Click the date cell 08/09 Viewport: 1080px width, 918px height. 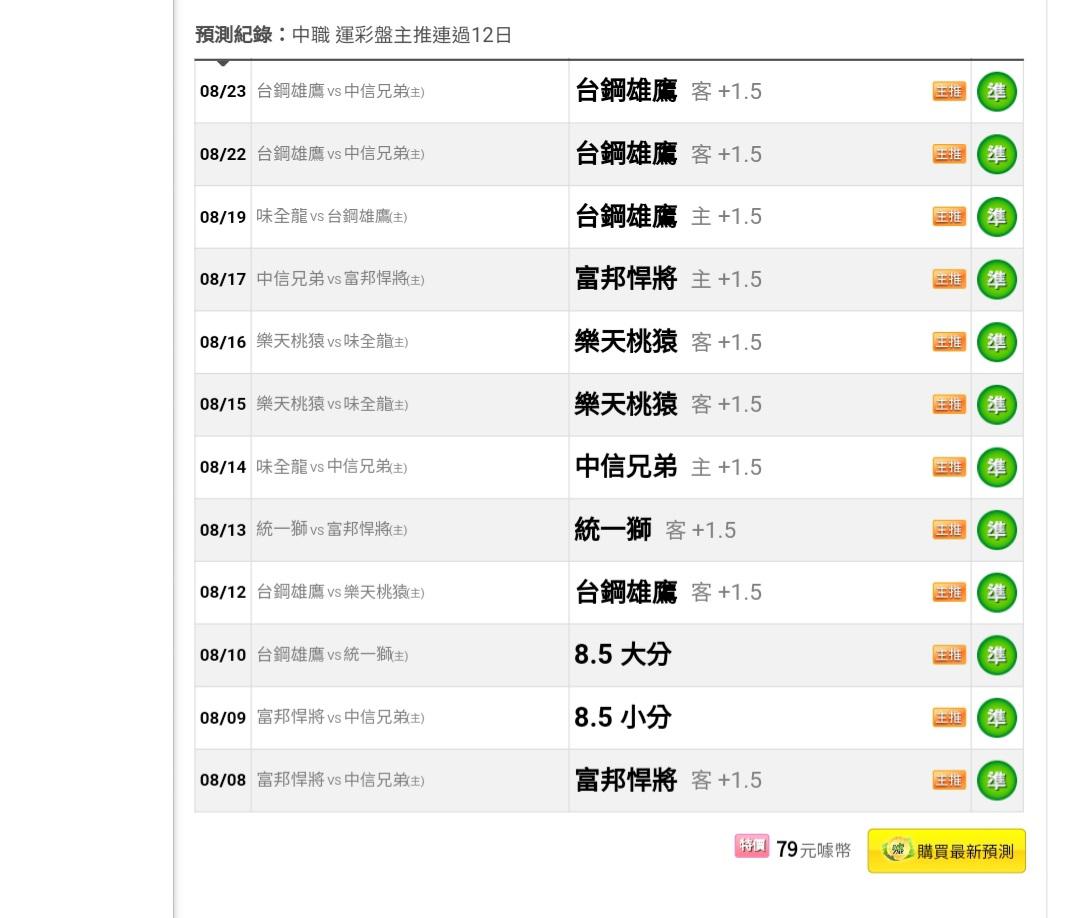[x=222, y=718]
